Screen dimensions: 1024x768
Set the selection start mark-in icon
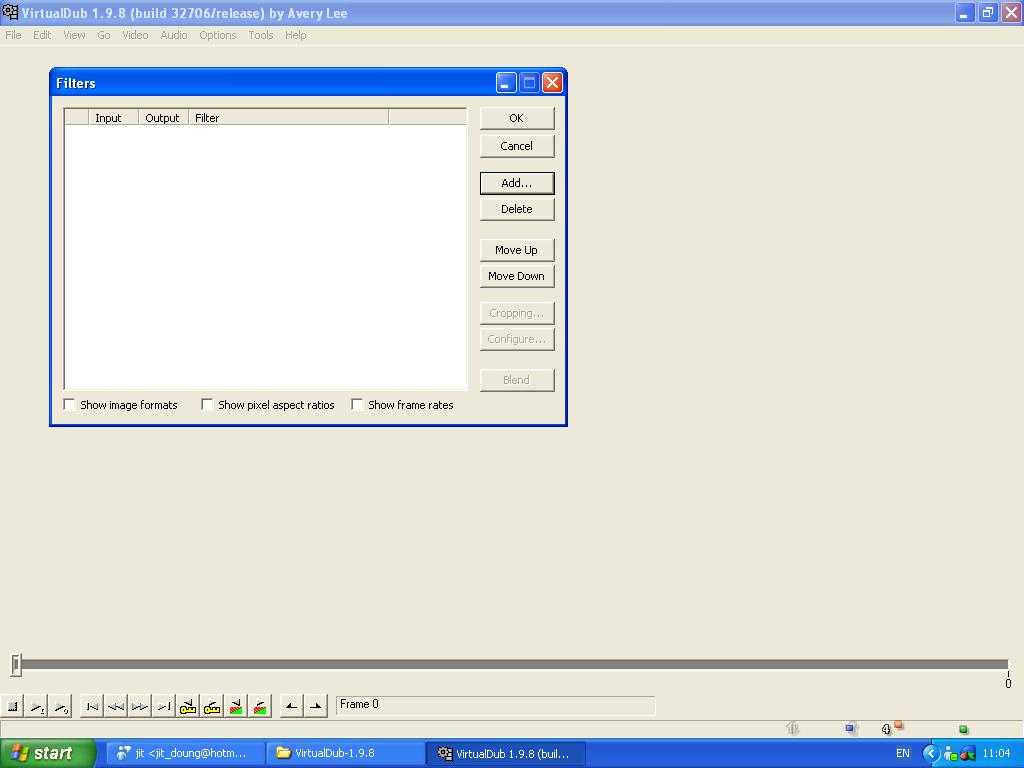291,706
